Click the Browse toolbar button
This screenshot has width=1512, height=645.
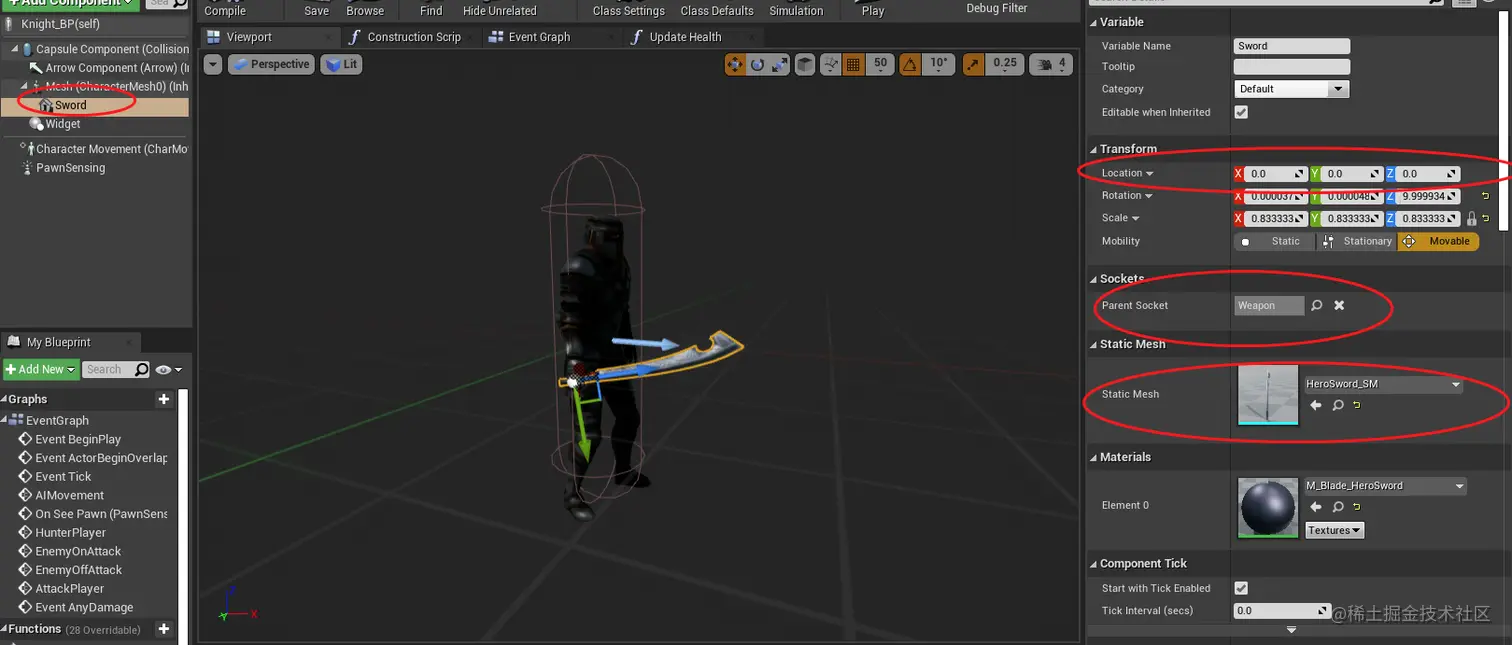pos(365,10)
